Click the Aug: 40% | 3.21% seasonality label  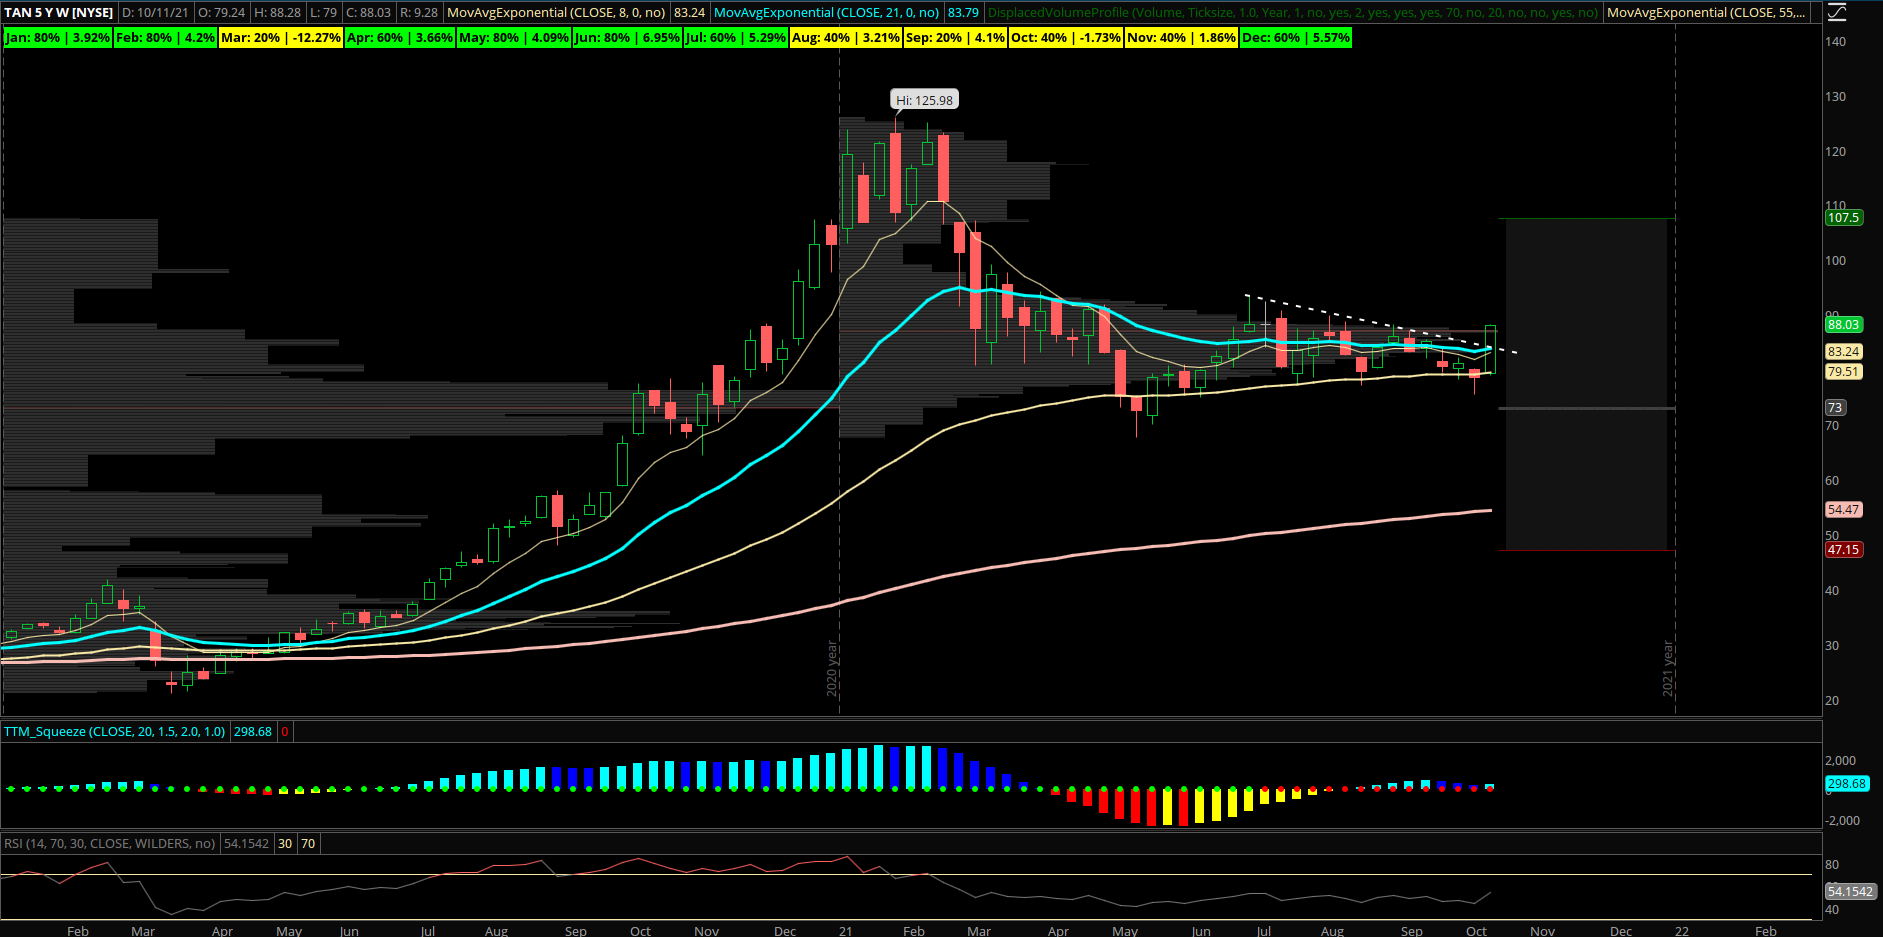846,38
